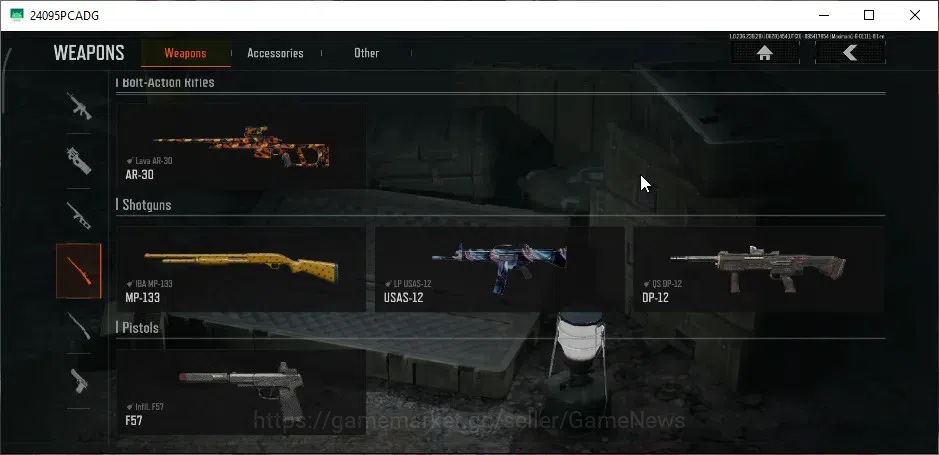Go to home screen via house icon
The width and height of the screenshot is (939, 455).
[765, 53]
